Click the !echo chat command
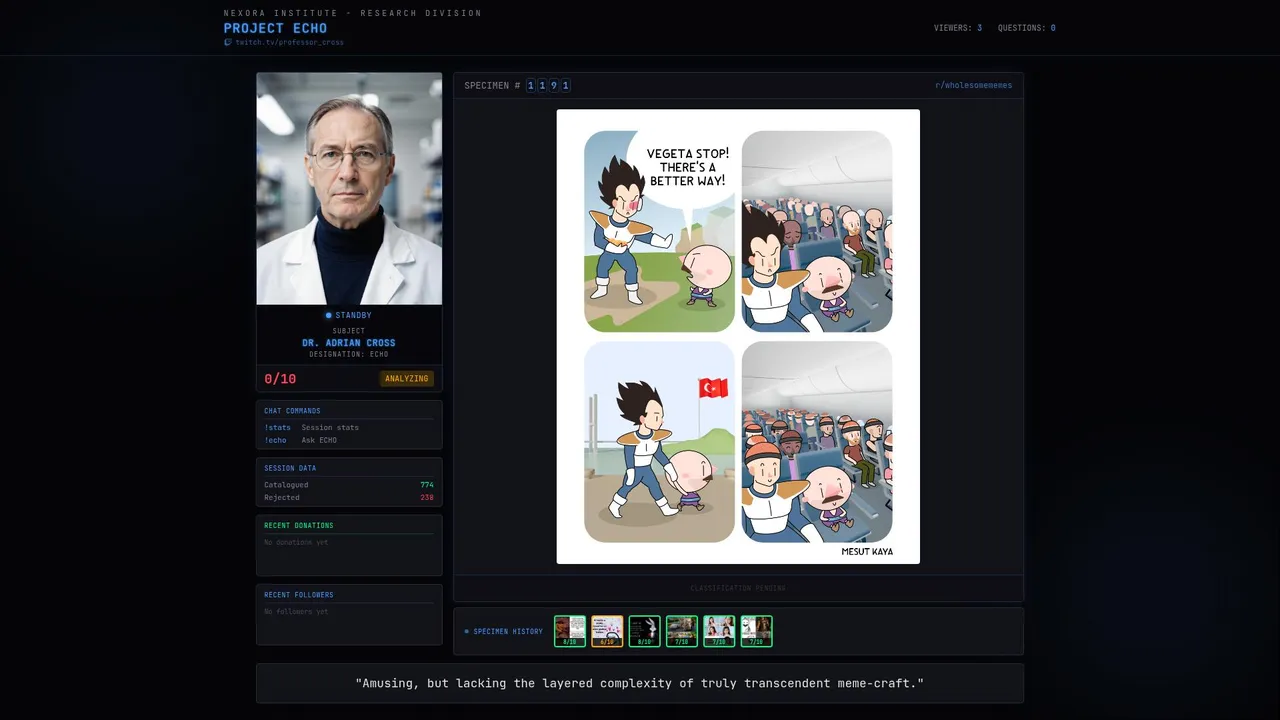 (x=275, y=440)
